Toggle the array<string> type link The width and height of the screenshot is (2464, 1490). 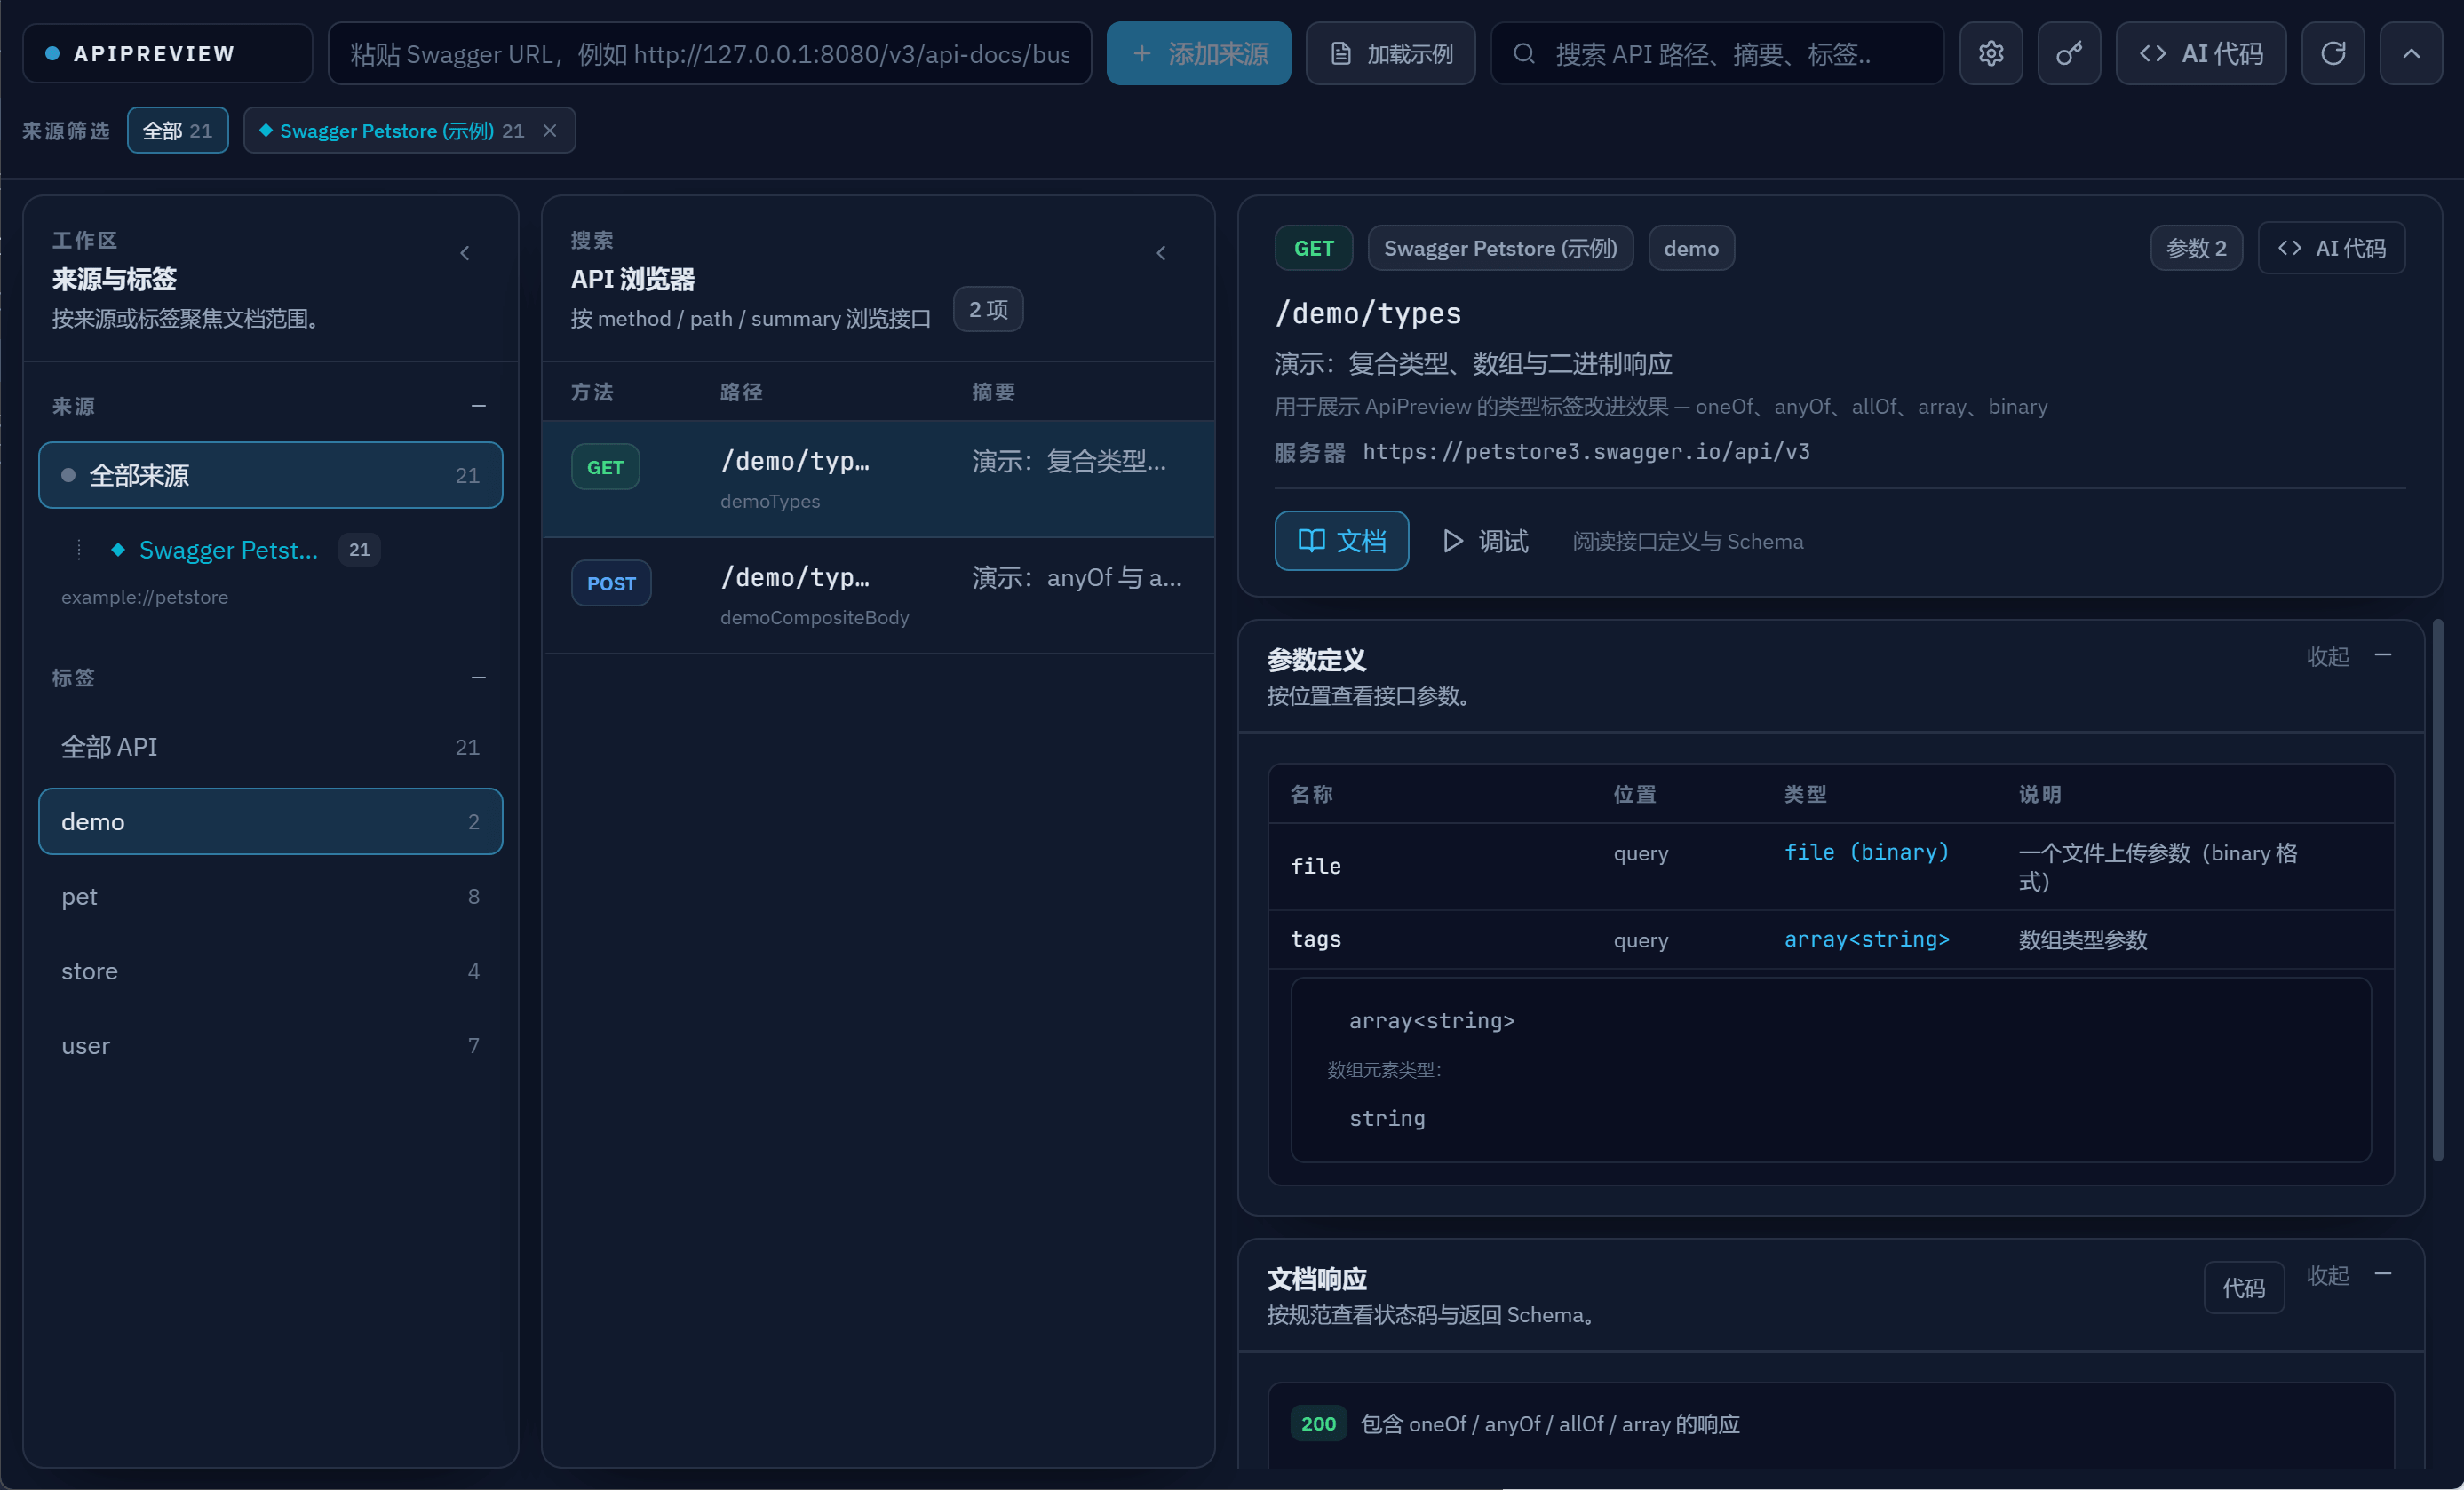coord(1866,939)
